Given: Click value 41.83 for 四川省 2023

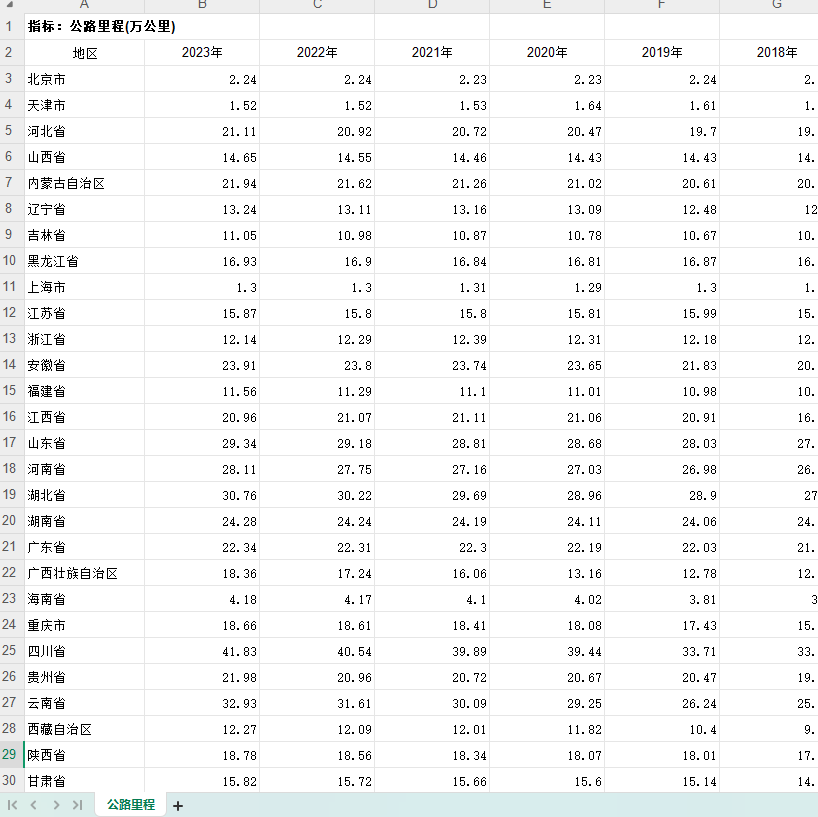Looking at the screenshot, I should (x=202, y=651).
